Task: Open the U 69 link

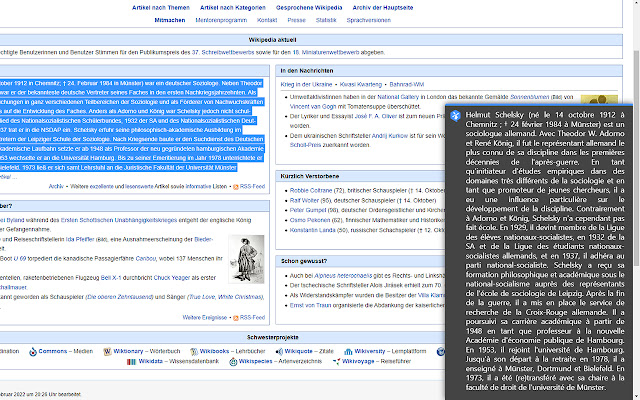Action: click(x=20, y=258)
